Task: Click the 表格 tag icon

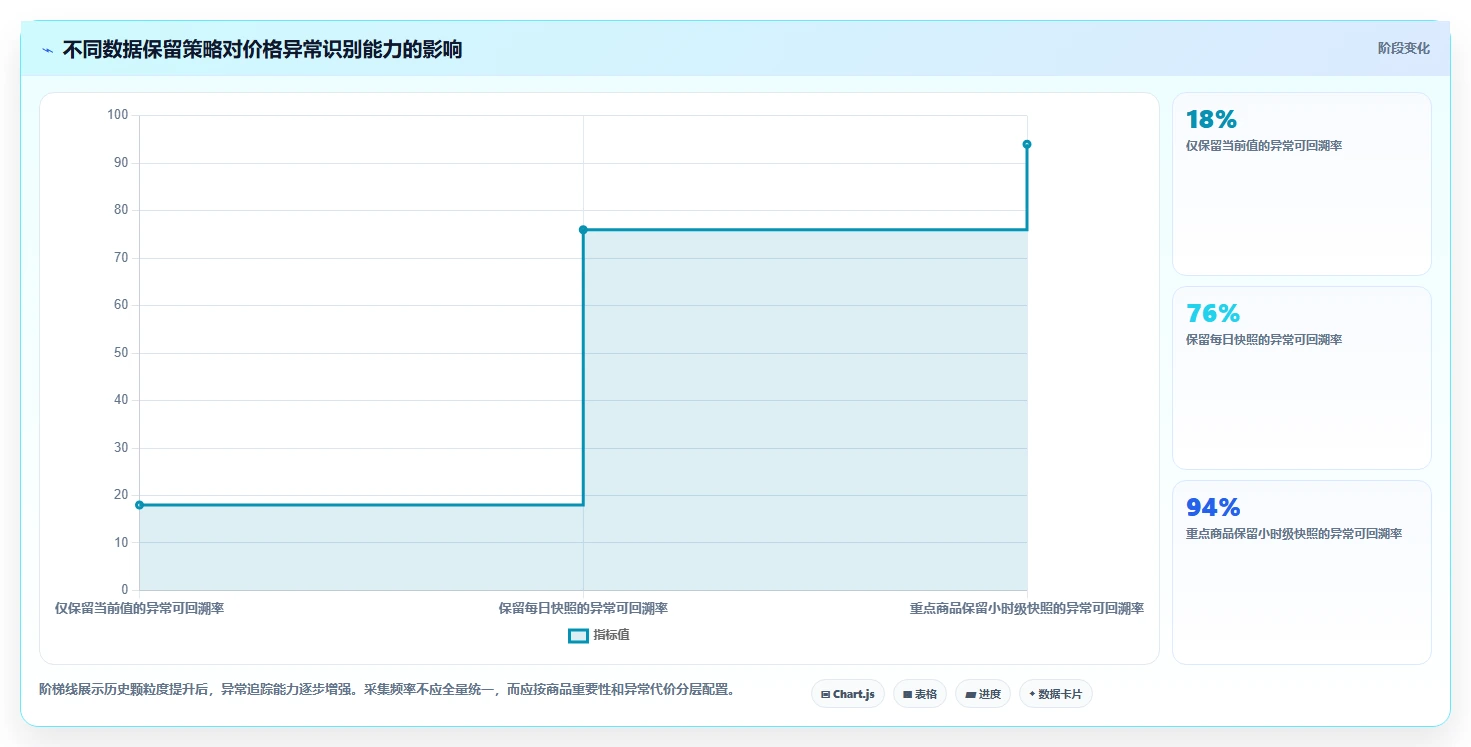Action: pyautogui.click(x=907, y=694)
